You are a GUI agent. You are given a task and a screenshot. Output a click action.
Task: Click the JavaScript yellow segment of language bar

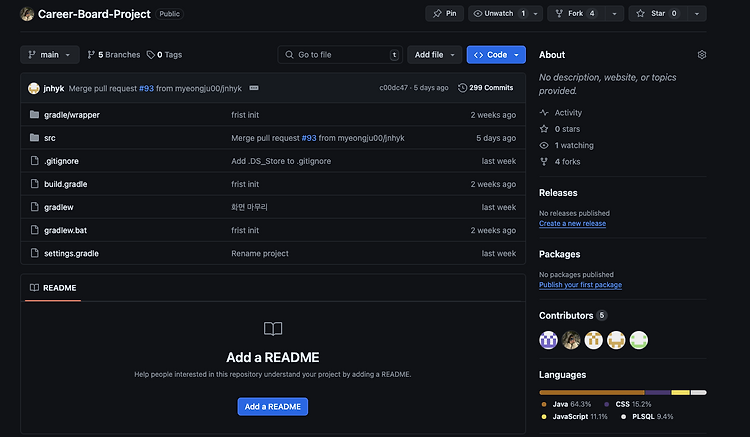(x=680, y=393)
